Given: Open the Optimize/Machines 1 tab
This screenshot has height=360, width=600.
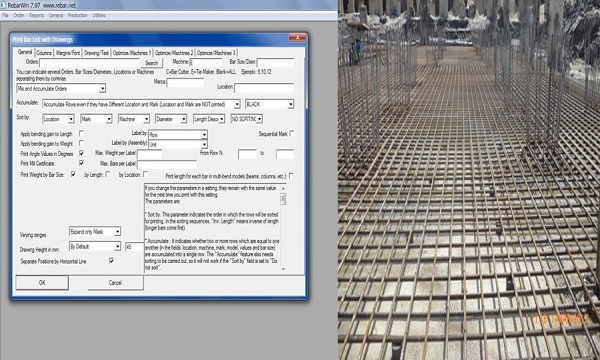Looking at the screenshot, I should [132, 53].
